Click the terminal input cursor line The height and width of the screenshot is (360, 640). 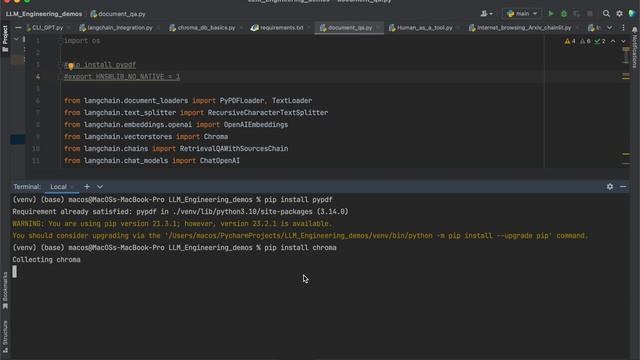point(15,271)
